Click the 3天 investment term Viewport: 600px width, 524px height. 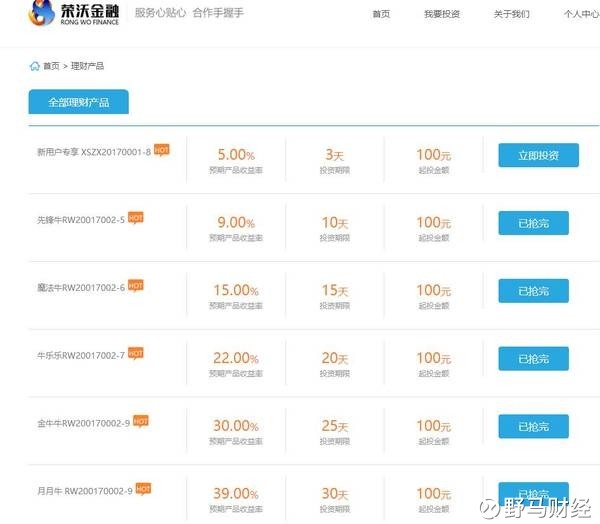[x=335, y=155]
